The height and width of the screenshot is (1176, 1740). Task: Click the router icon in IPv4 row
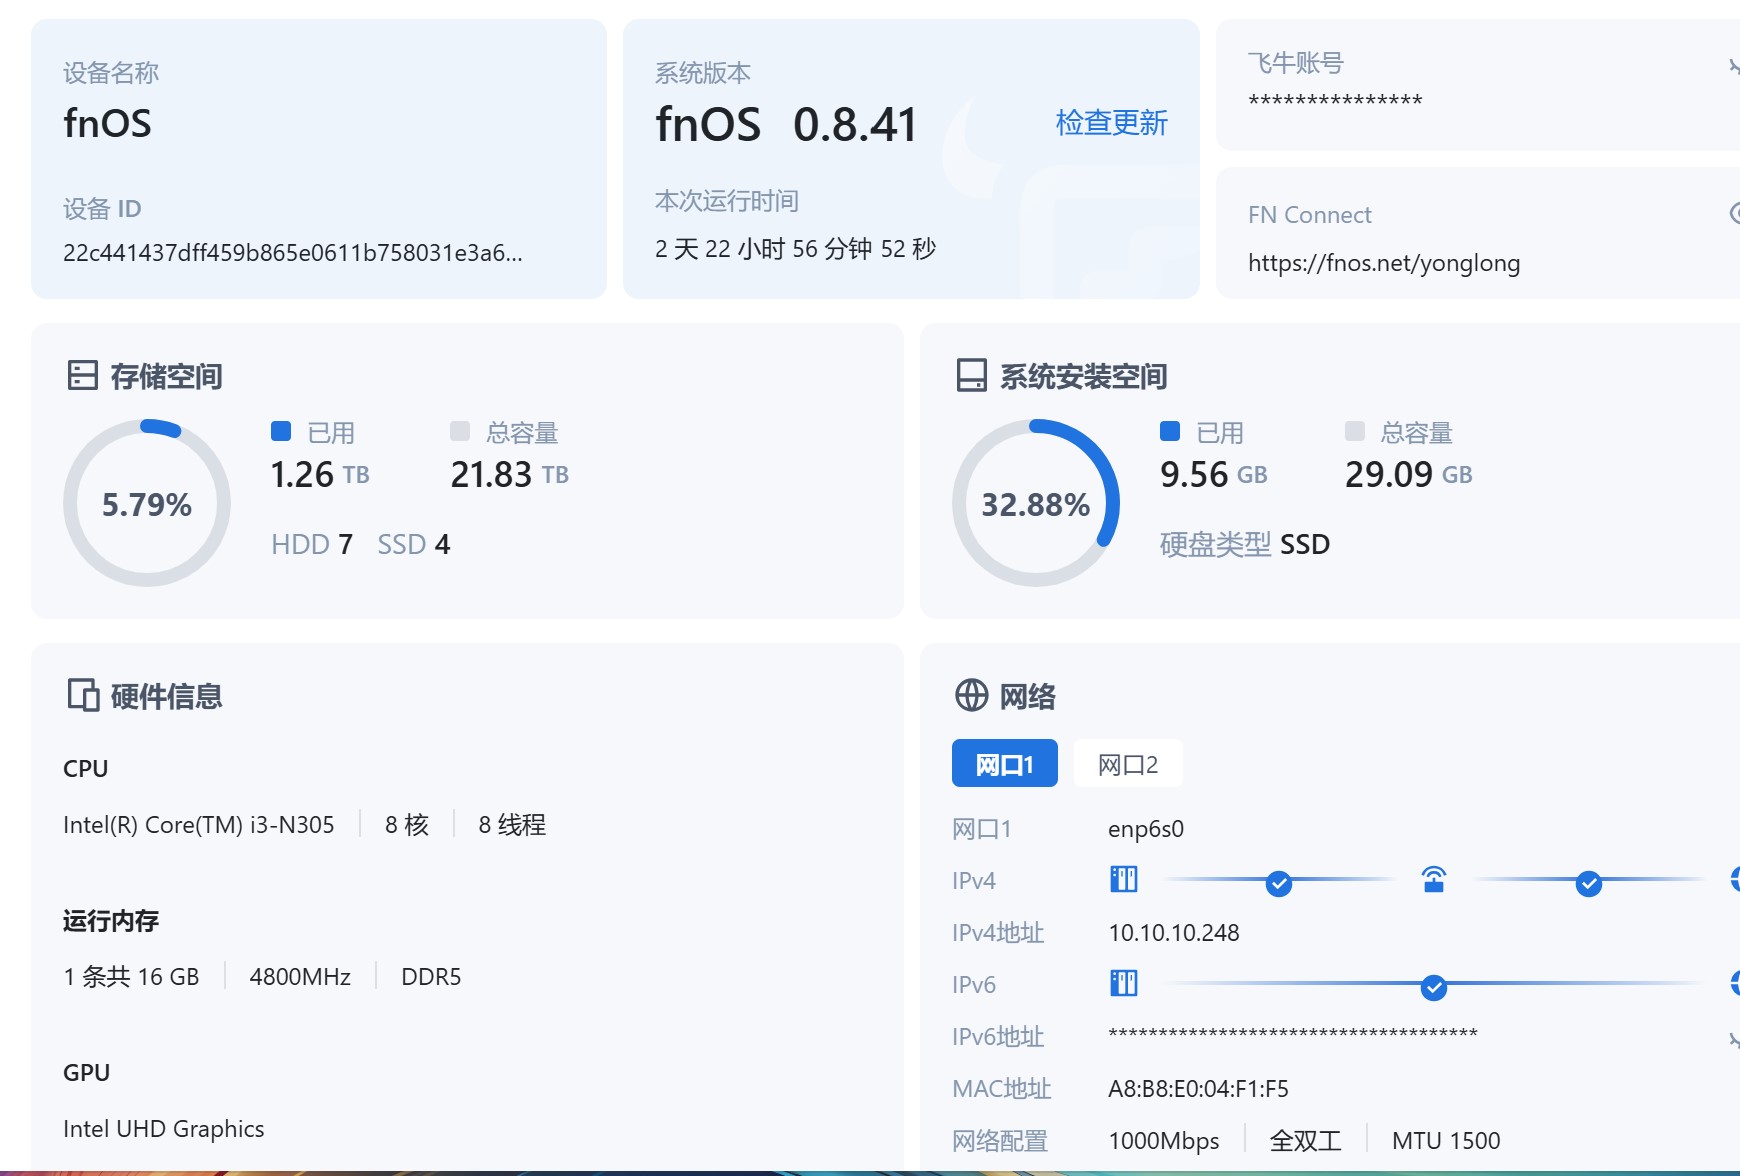point(1434,880)
